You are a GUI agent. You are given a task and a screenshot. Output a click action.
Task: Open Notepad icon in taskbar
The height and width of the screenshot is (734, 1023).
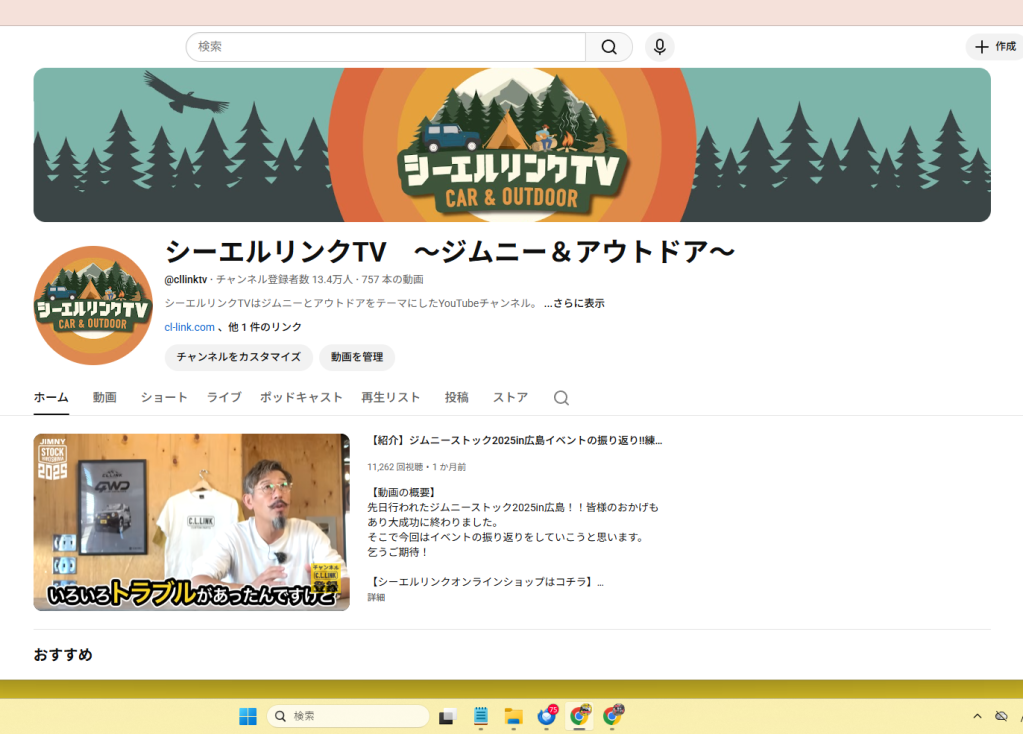[x=481, y=716]
